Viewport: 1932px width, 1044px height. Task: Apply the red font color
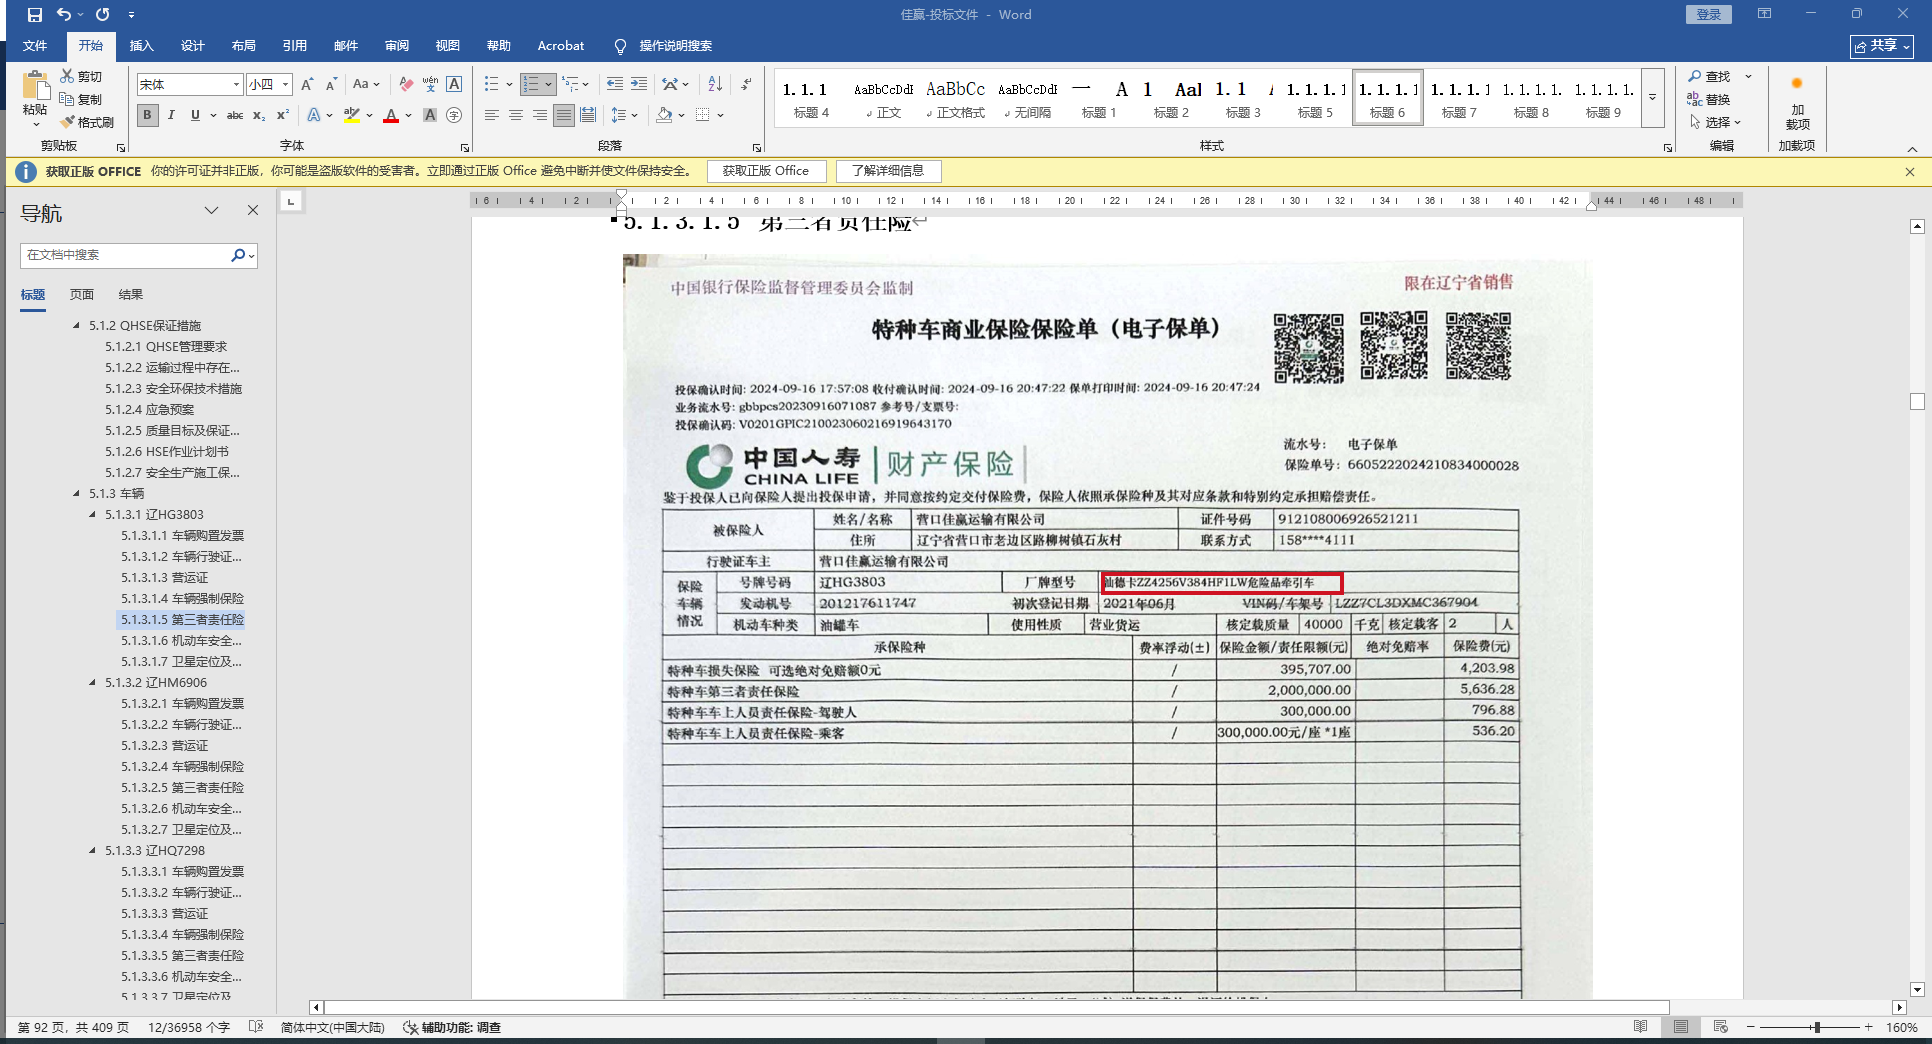391,115
